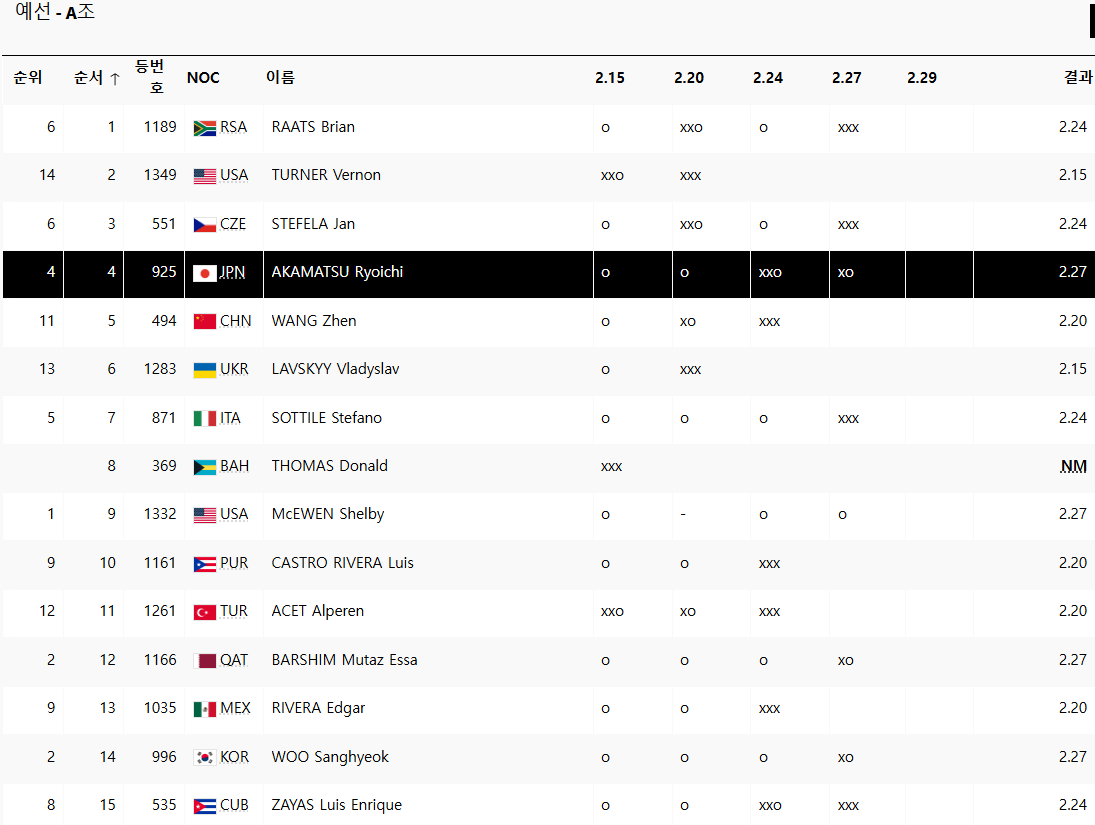1095x825 pixels.
Task: Click the South Africa flag icon
Action: [204, 128]
